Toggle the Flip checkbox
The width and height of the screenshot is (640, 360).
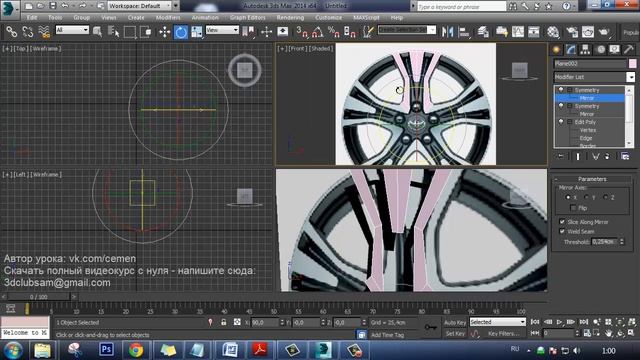point(573,208)
